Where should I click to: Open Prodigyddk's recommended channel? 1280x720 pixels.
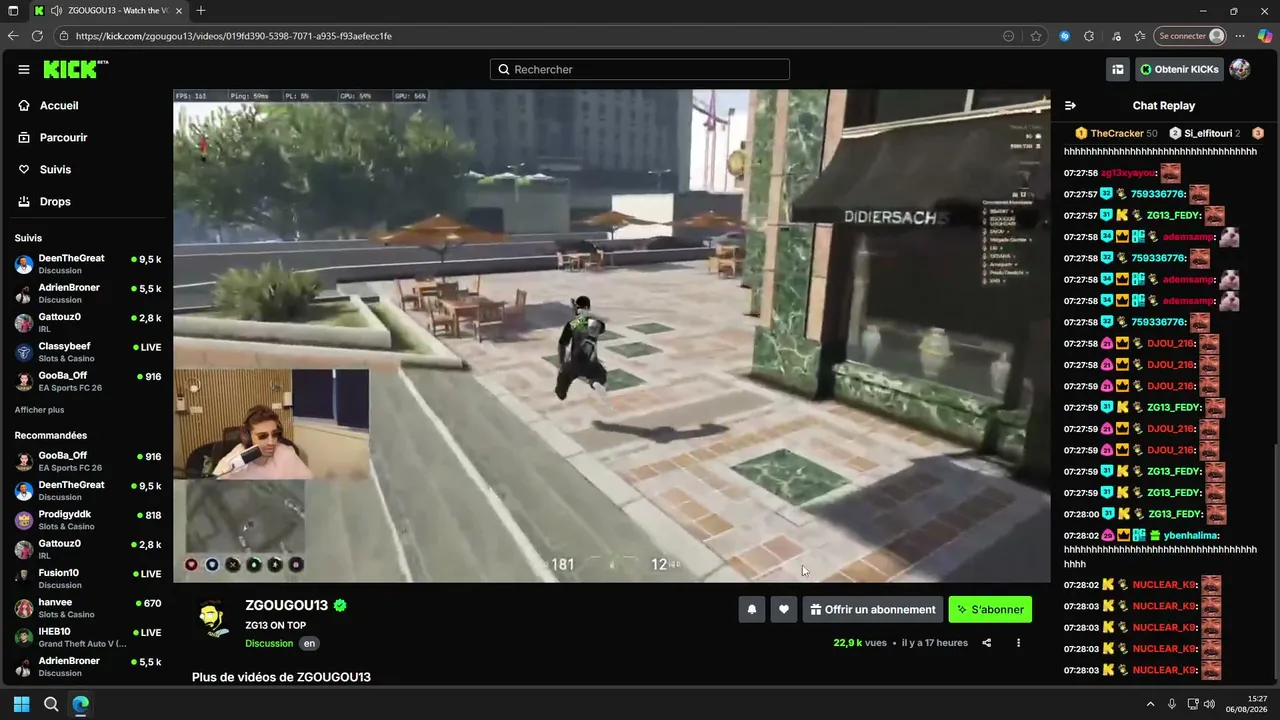coord(87,520)
